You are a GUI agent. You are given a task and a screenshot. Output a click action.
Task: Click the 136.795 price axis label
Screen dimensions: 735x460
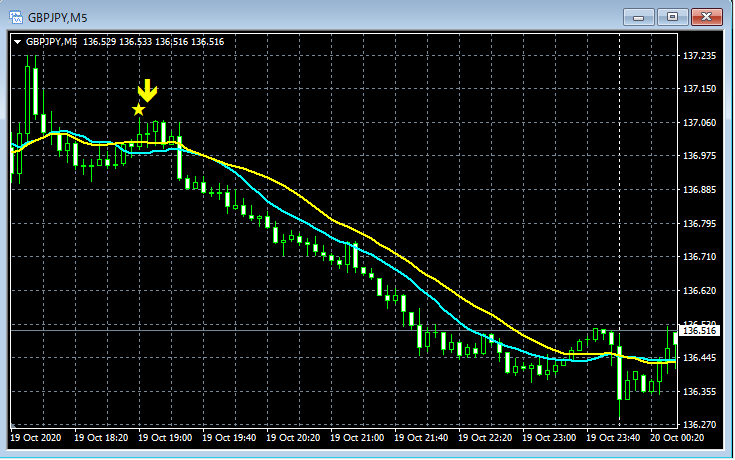pos(699,223)
